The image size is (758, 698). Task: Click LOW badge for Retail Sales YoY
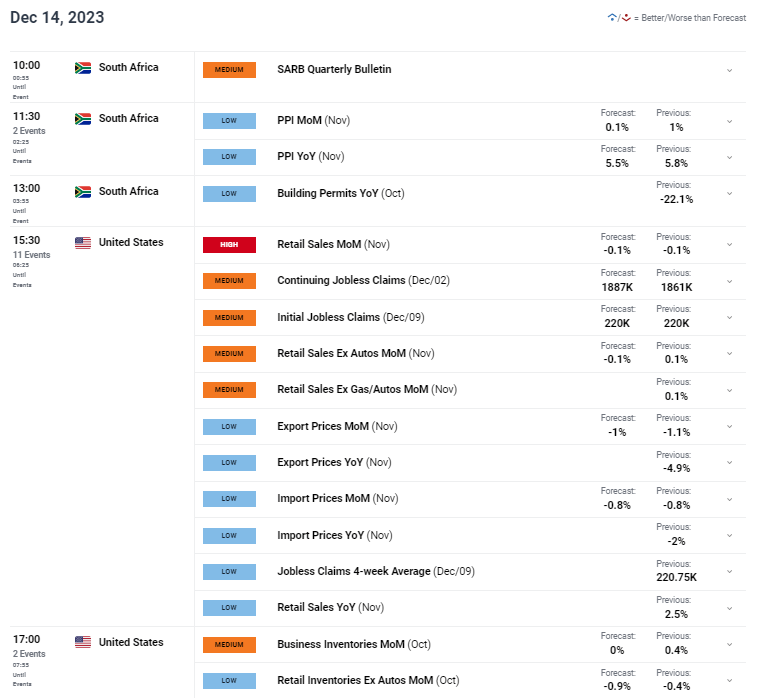[229, 608]
